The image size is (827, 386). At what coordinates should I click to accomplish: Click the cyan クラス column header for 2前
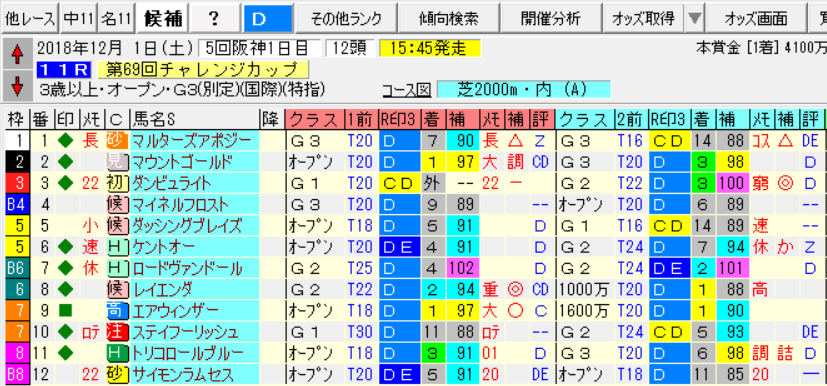point(585,120)
